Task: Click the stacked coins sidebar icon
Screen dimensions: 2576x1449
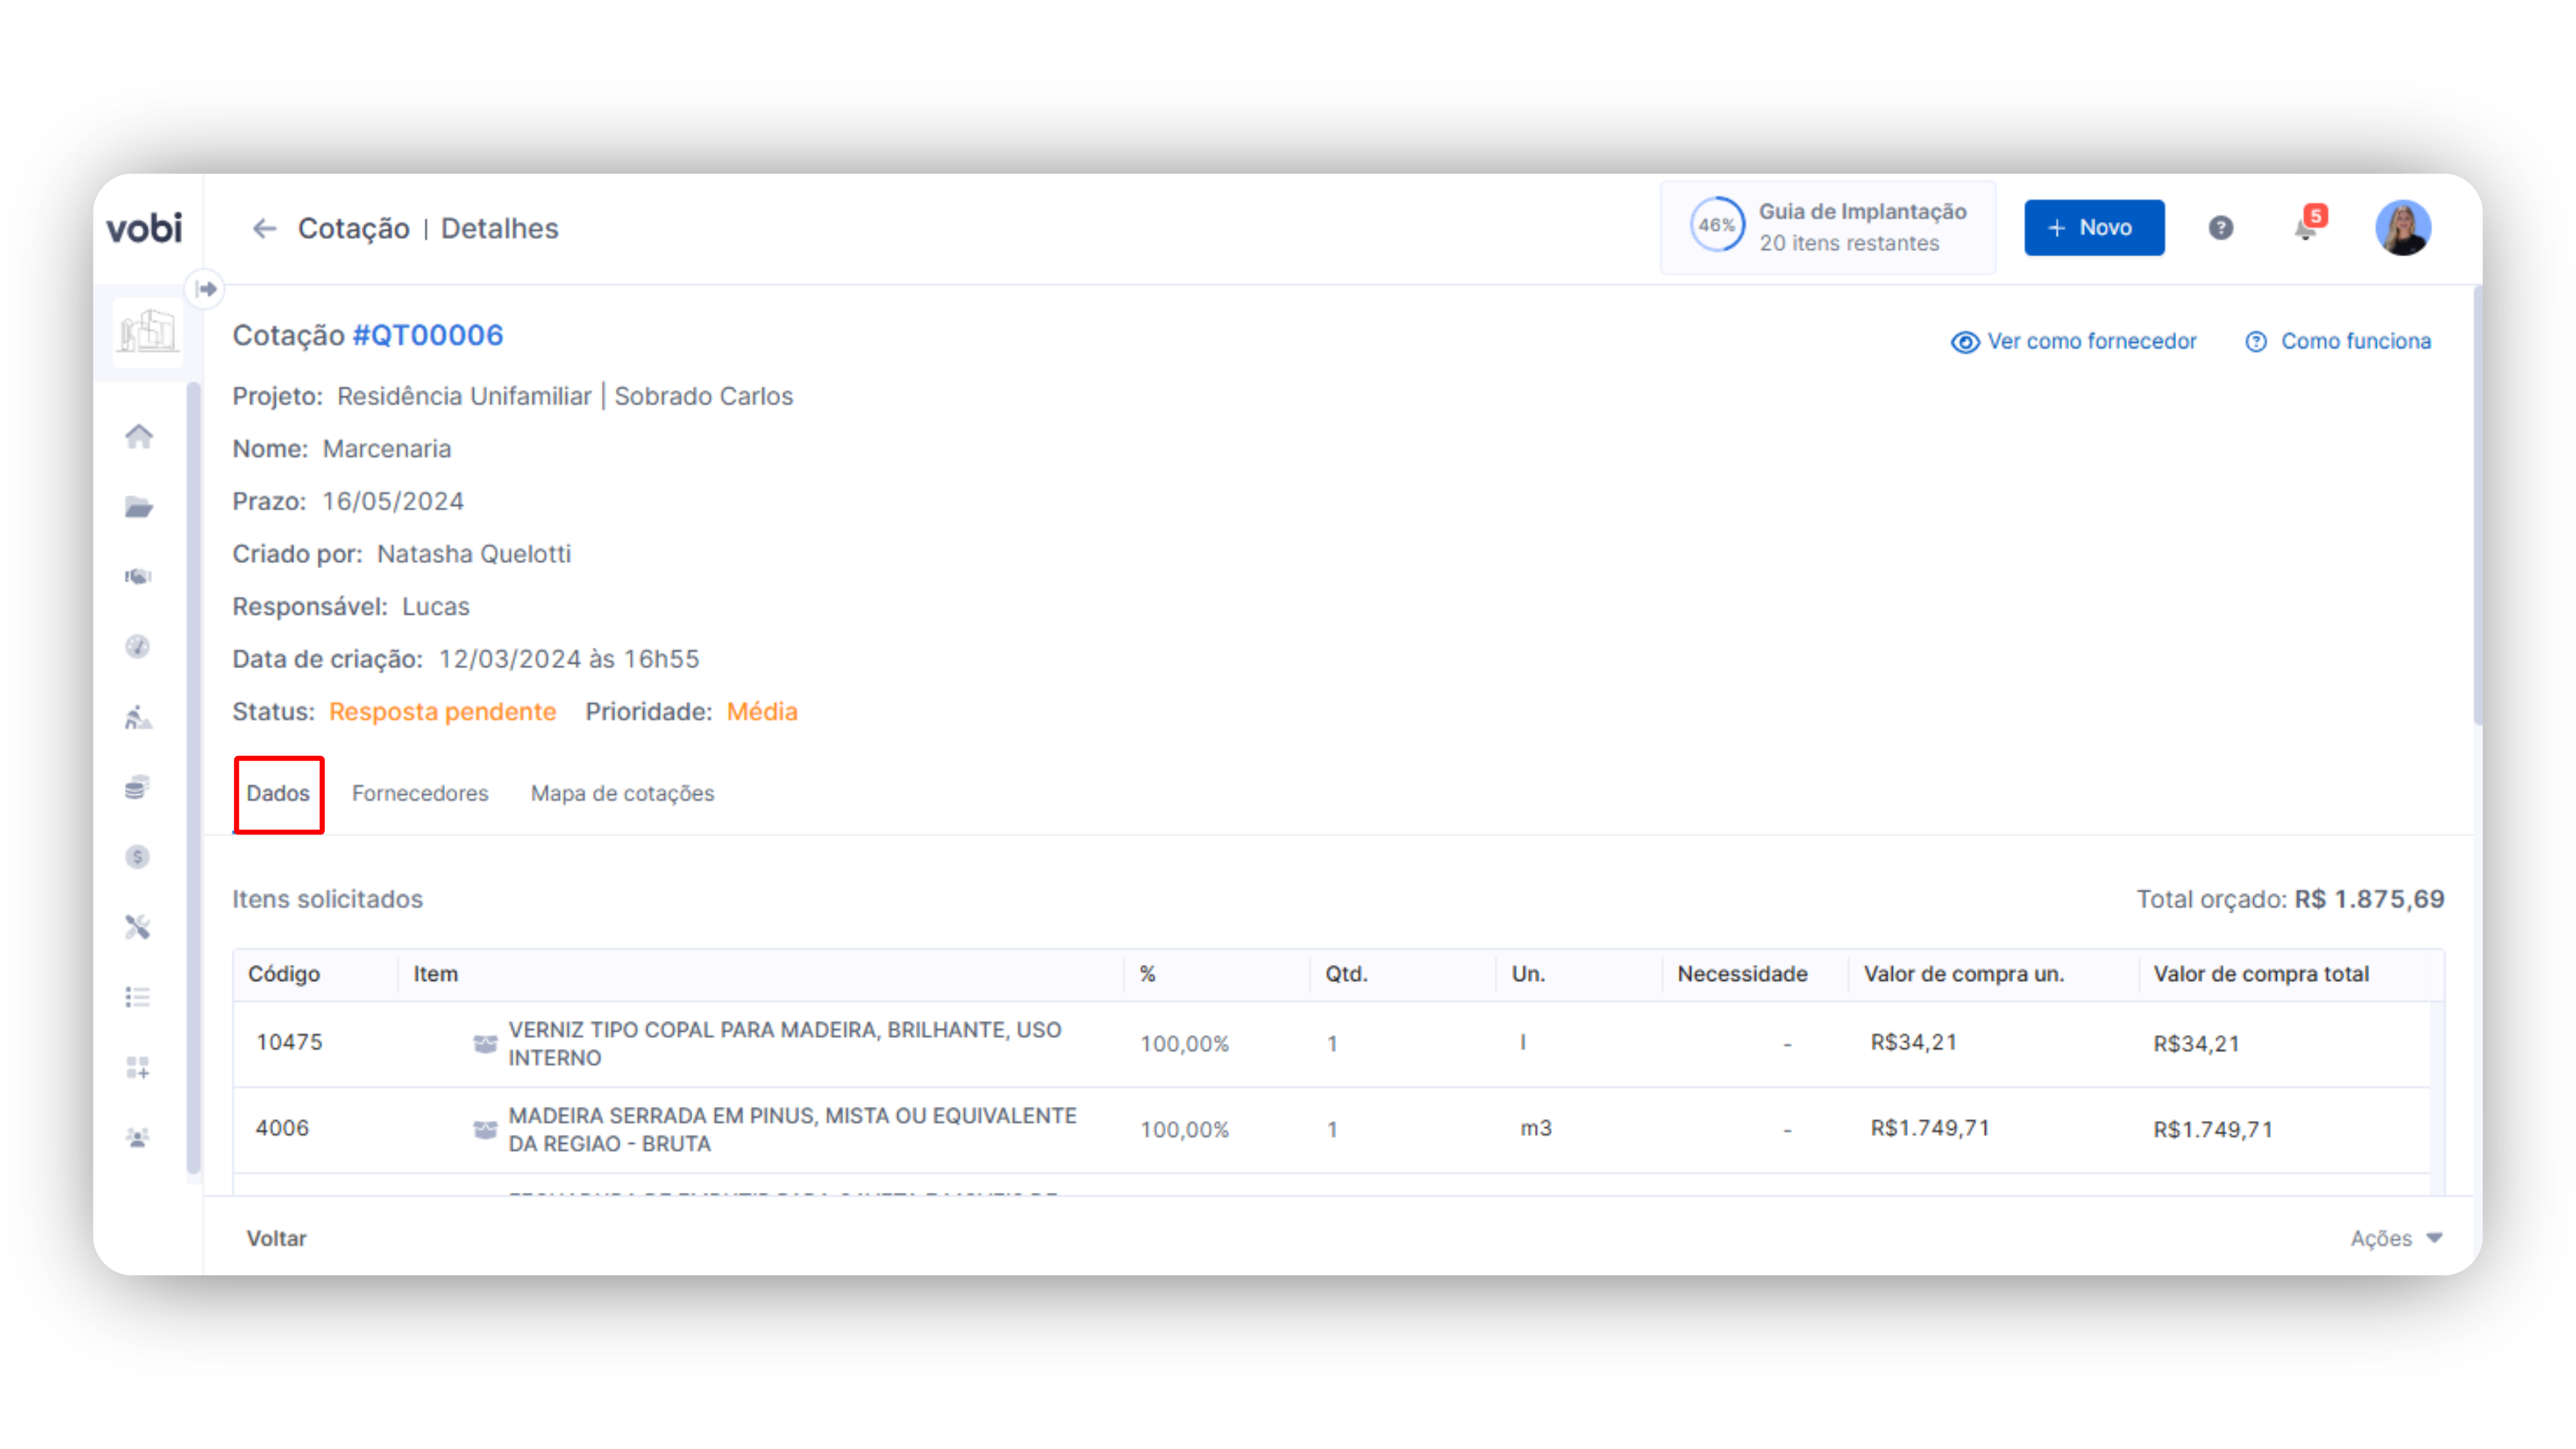Action: click(x=138, y=787)
